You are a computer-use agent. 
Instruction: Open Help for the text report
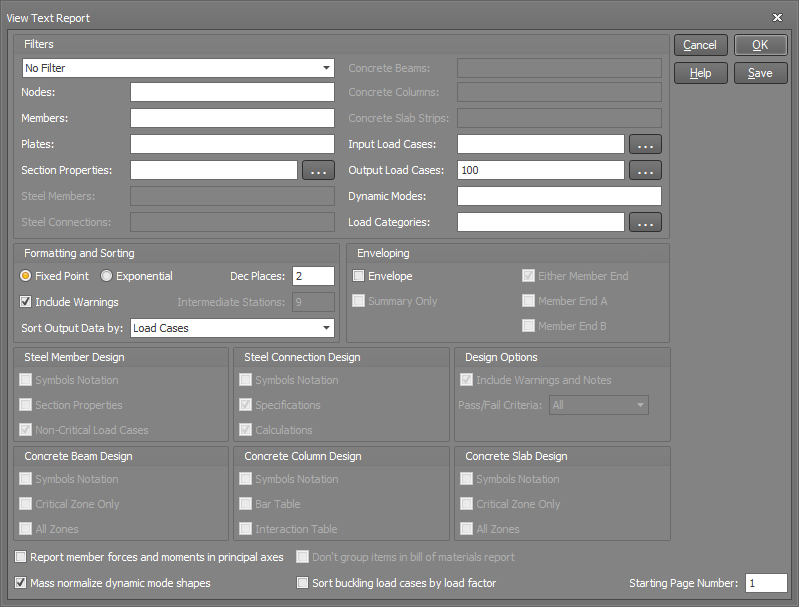point(700,73)
